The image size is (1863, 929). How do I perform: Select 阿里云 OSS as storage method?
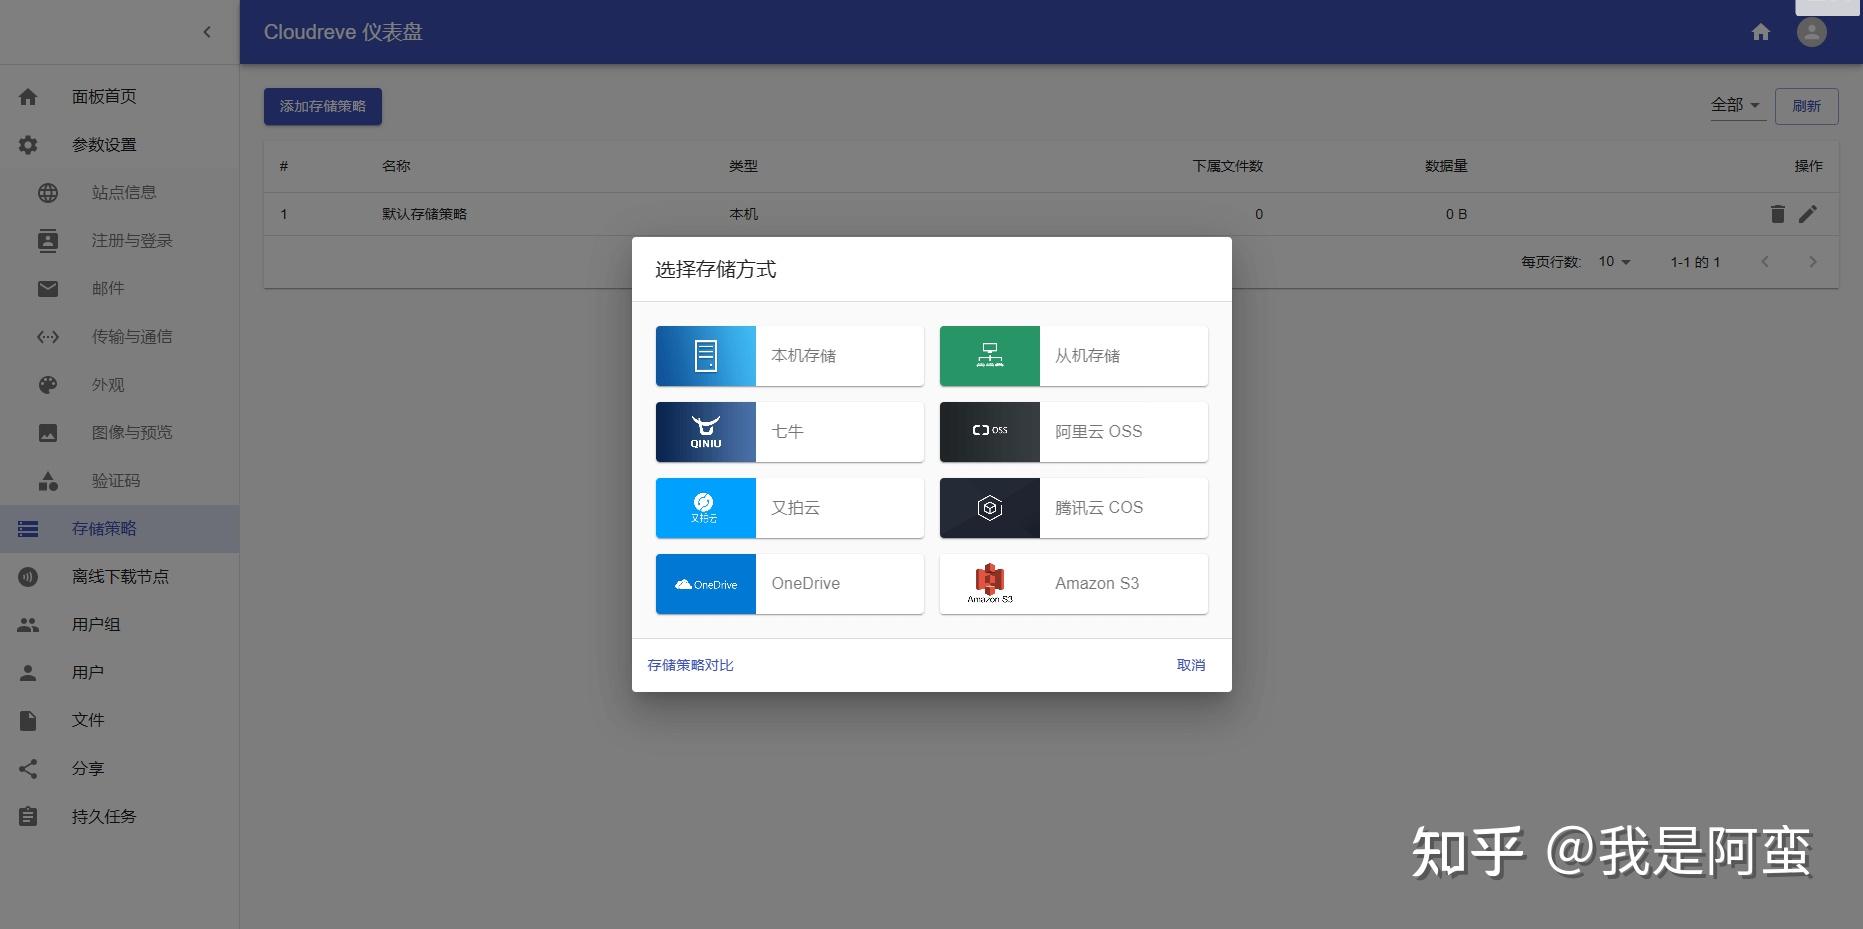point(1072,431)
